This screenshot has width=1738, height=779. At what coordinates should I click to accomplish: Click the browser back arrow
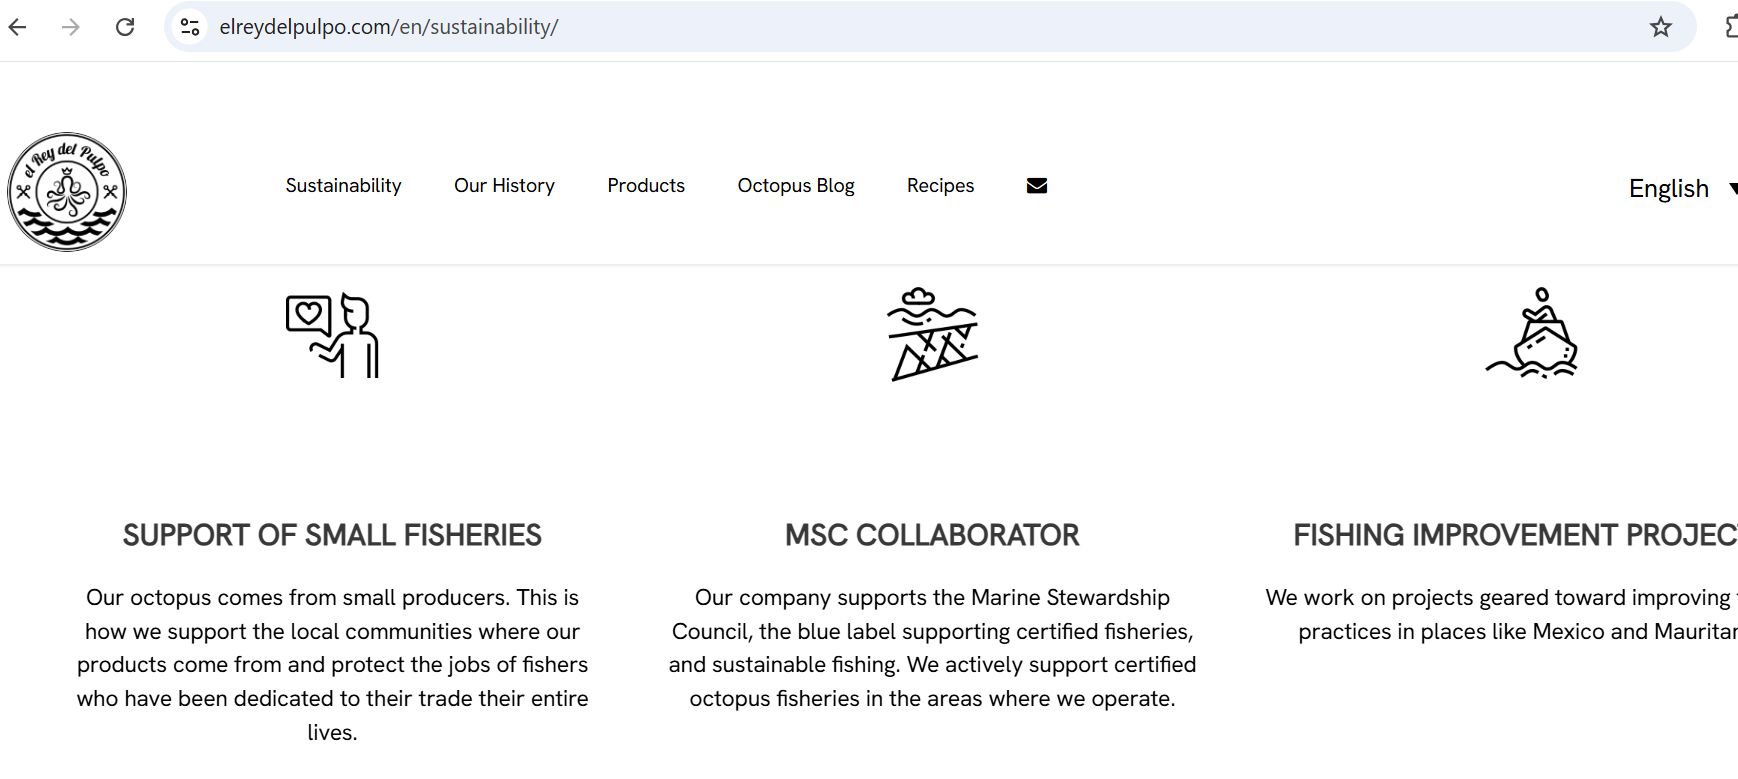18,27
